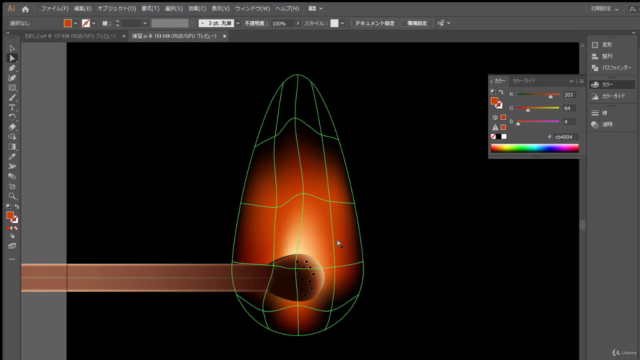Screen dimensions: 640x360
Task: Open the ウィンドウ(W) menu
Action: pyautogui.click(x=252, y=9)
